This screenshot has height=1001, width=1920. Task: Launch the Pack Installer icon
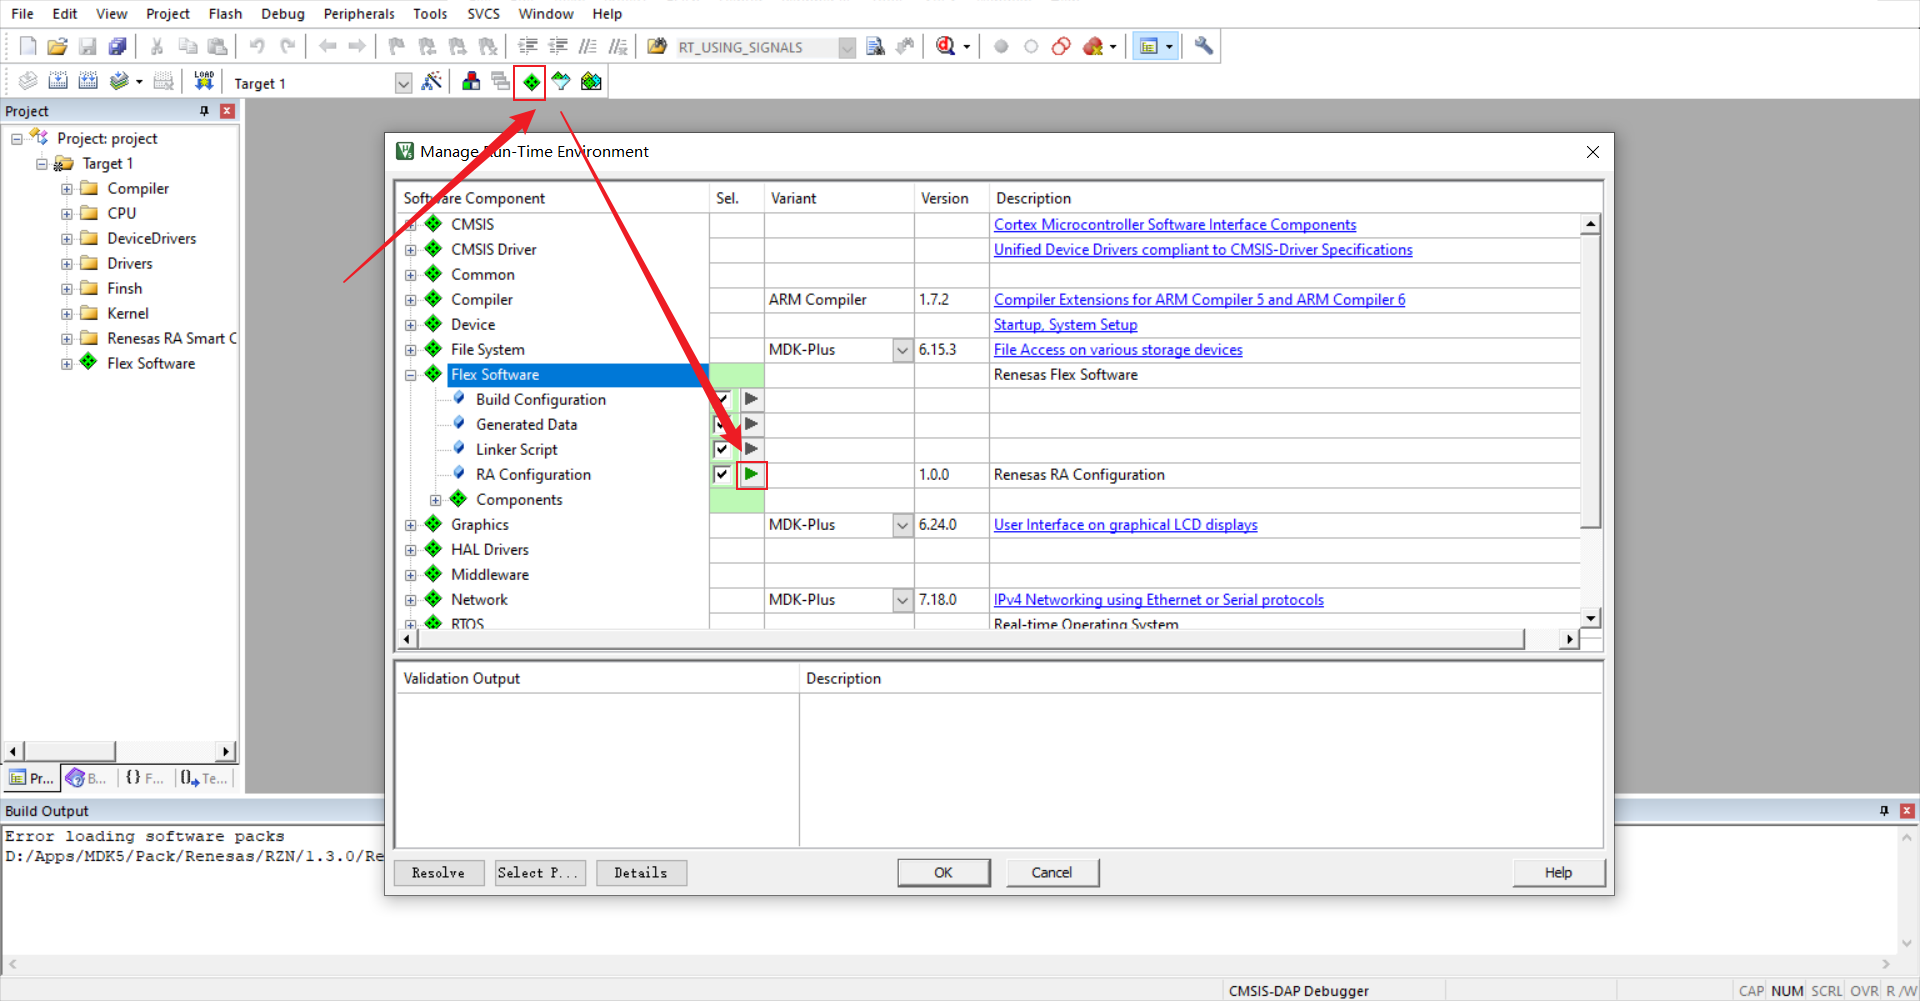(591, 82)
